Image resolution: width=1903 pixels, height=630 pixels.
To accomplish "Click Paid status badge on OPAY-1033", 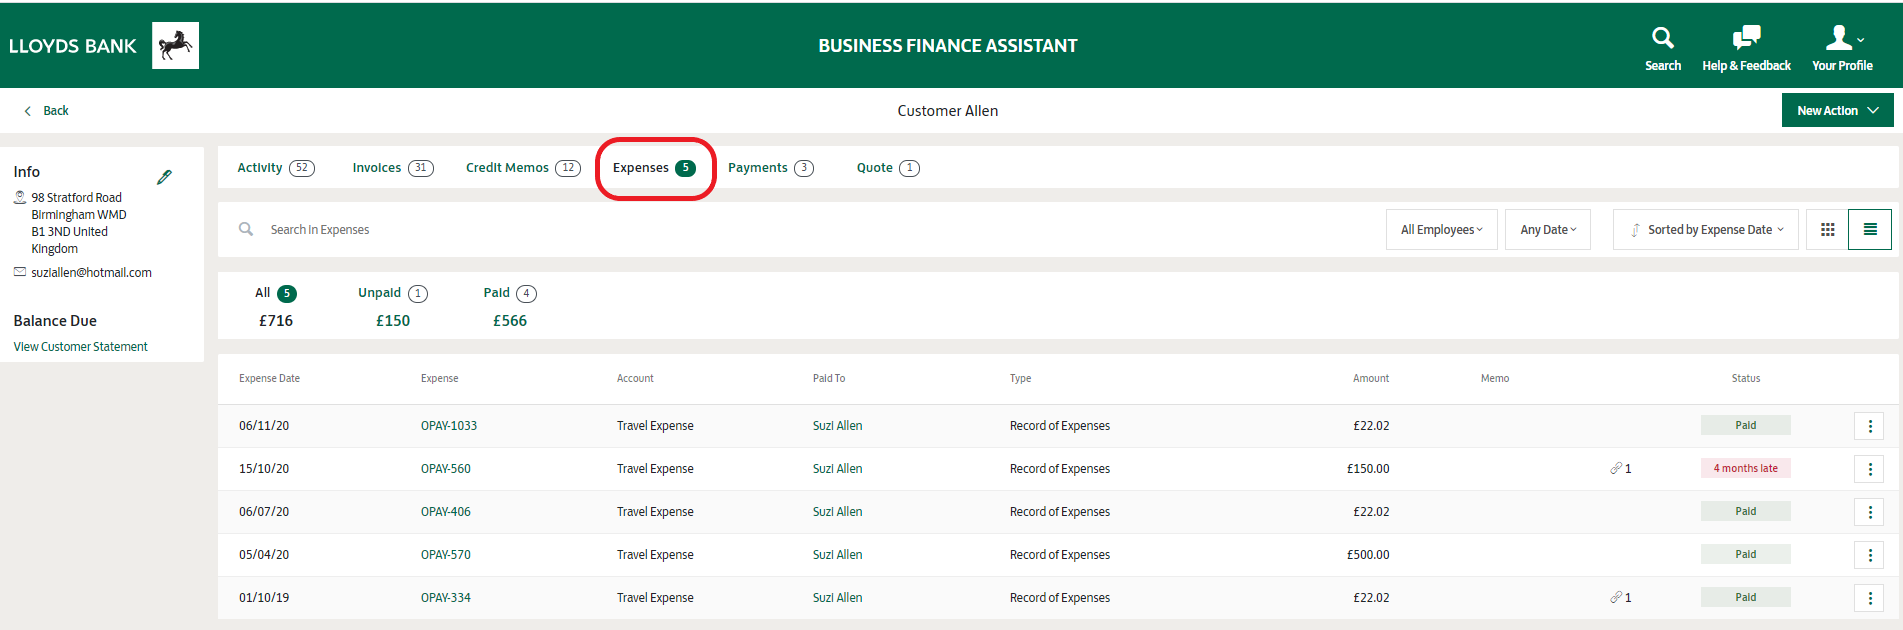I will click(1745, 425).
